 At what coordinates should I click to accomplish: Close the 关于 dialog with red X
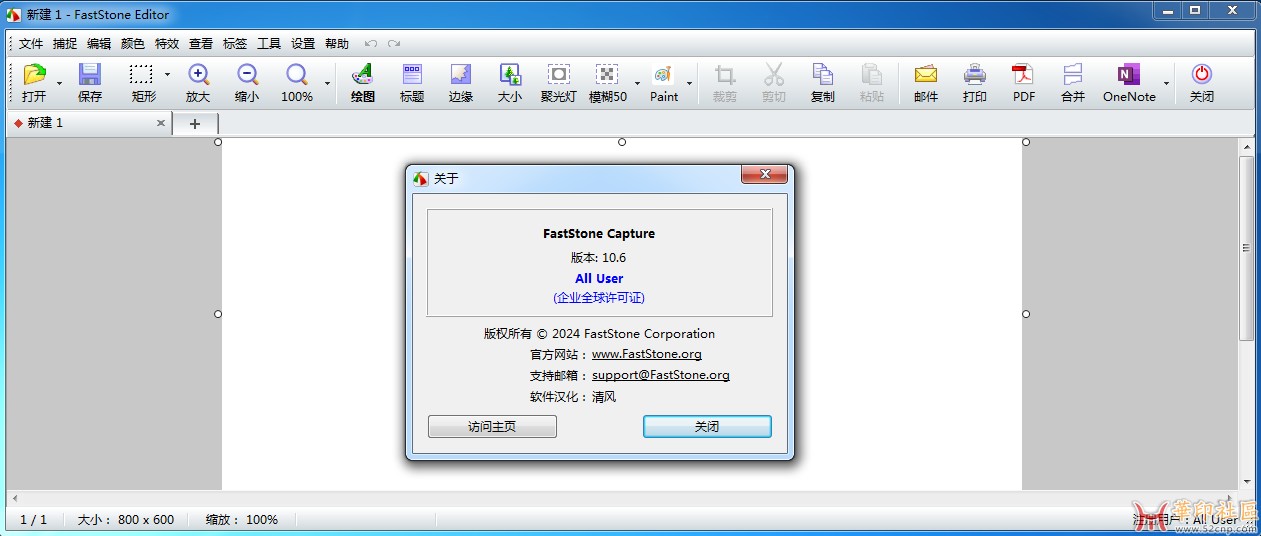[765, 175]
